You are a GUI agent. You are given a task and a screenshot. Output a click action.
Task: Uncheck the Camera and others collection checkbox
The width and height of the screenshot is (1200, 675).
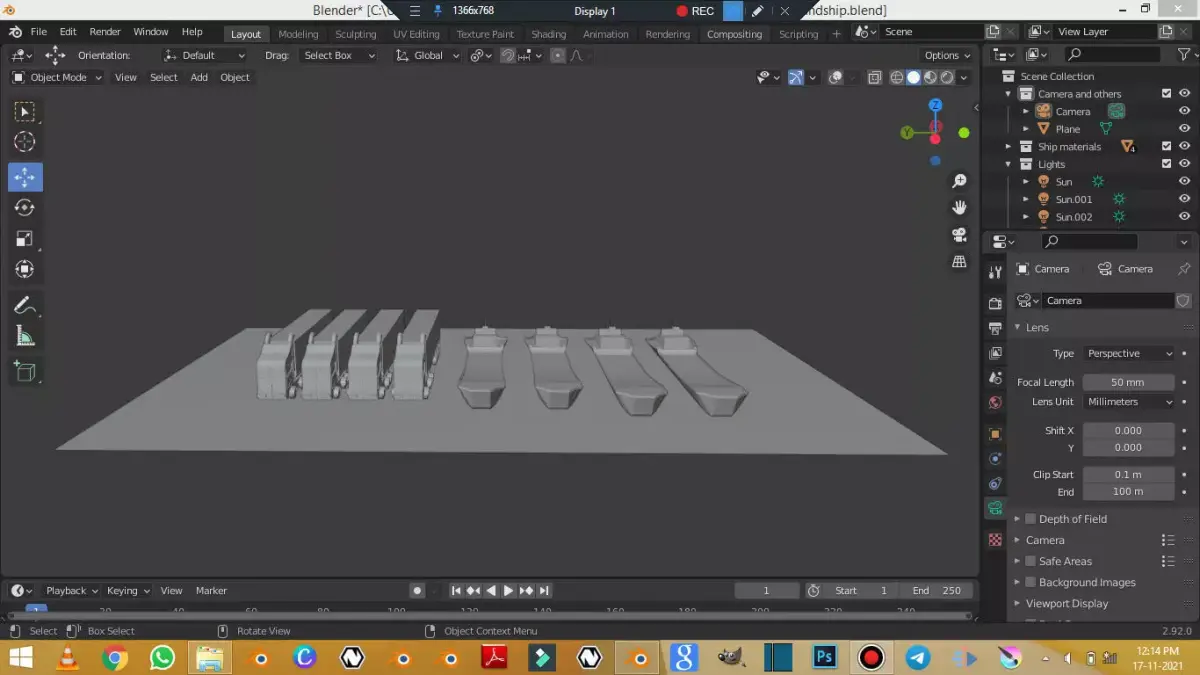(1166, 94)
